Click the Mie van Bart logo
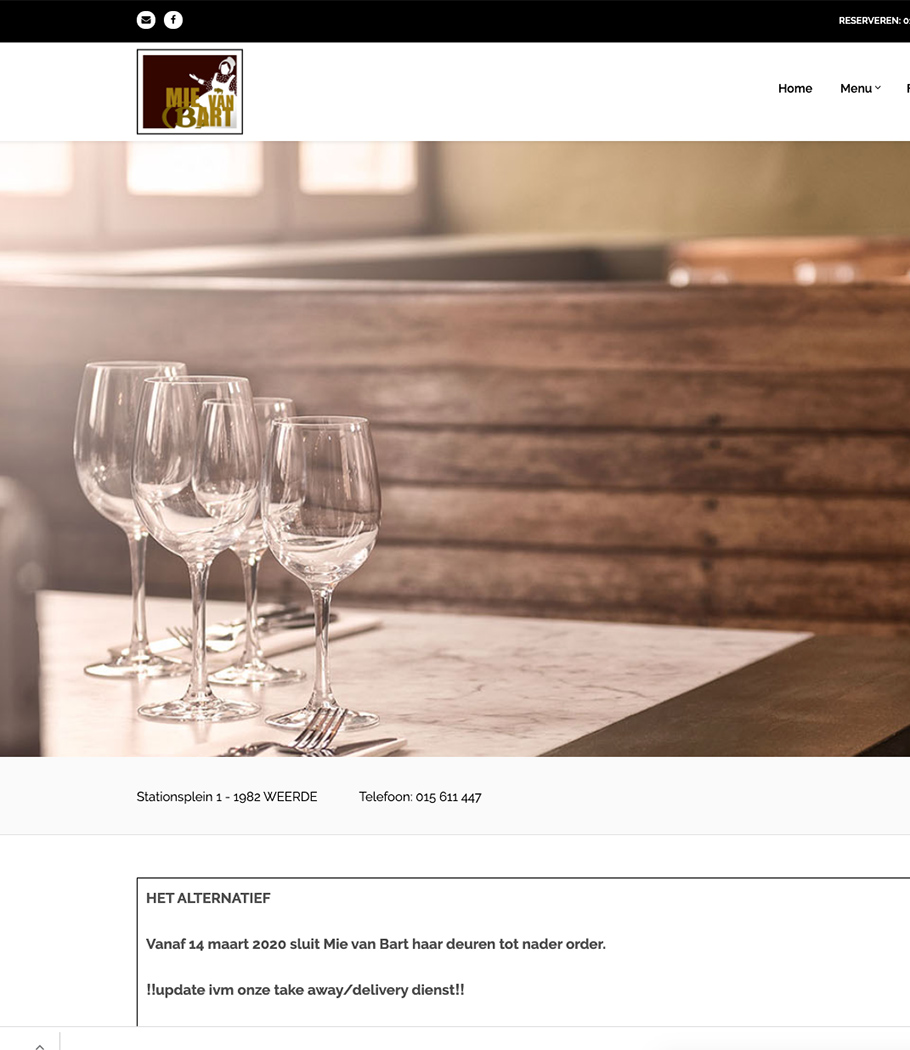The image size is (910, 1050). pos(189,92)
